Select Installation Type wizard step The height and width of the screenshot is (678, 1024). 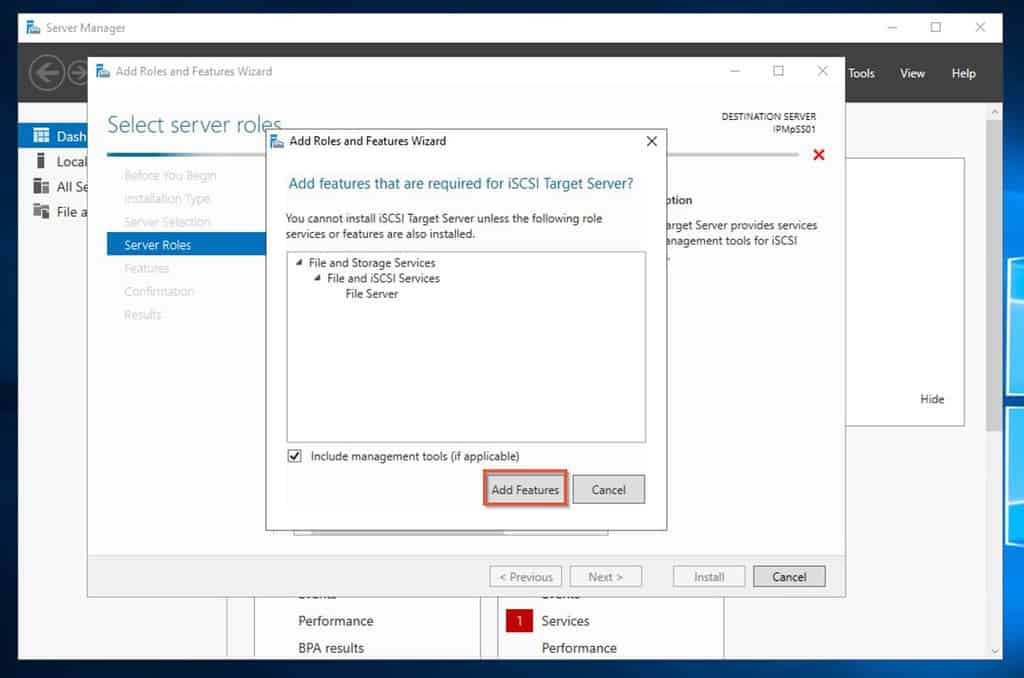pos(167,199)
